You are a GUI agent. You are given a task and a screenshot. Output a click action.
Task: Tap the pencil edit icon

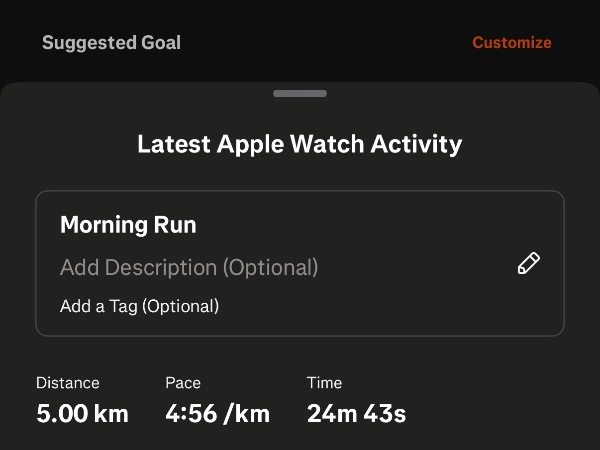click(x=528, y=263)
